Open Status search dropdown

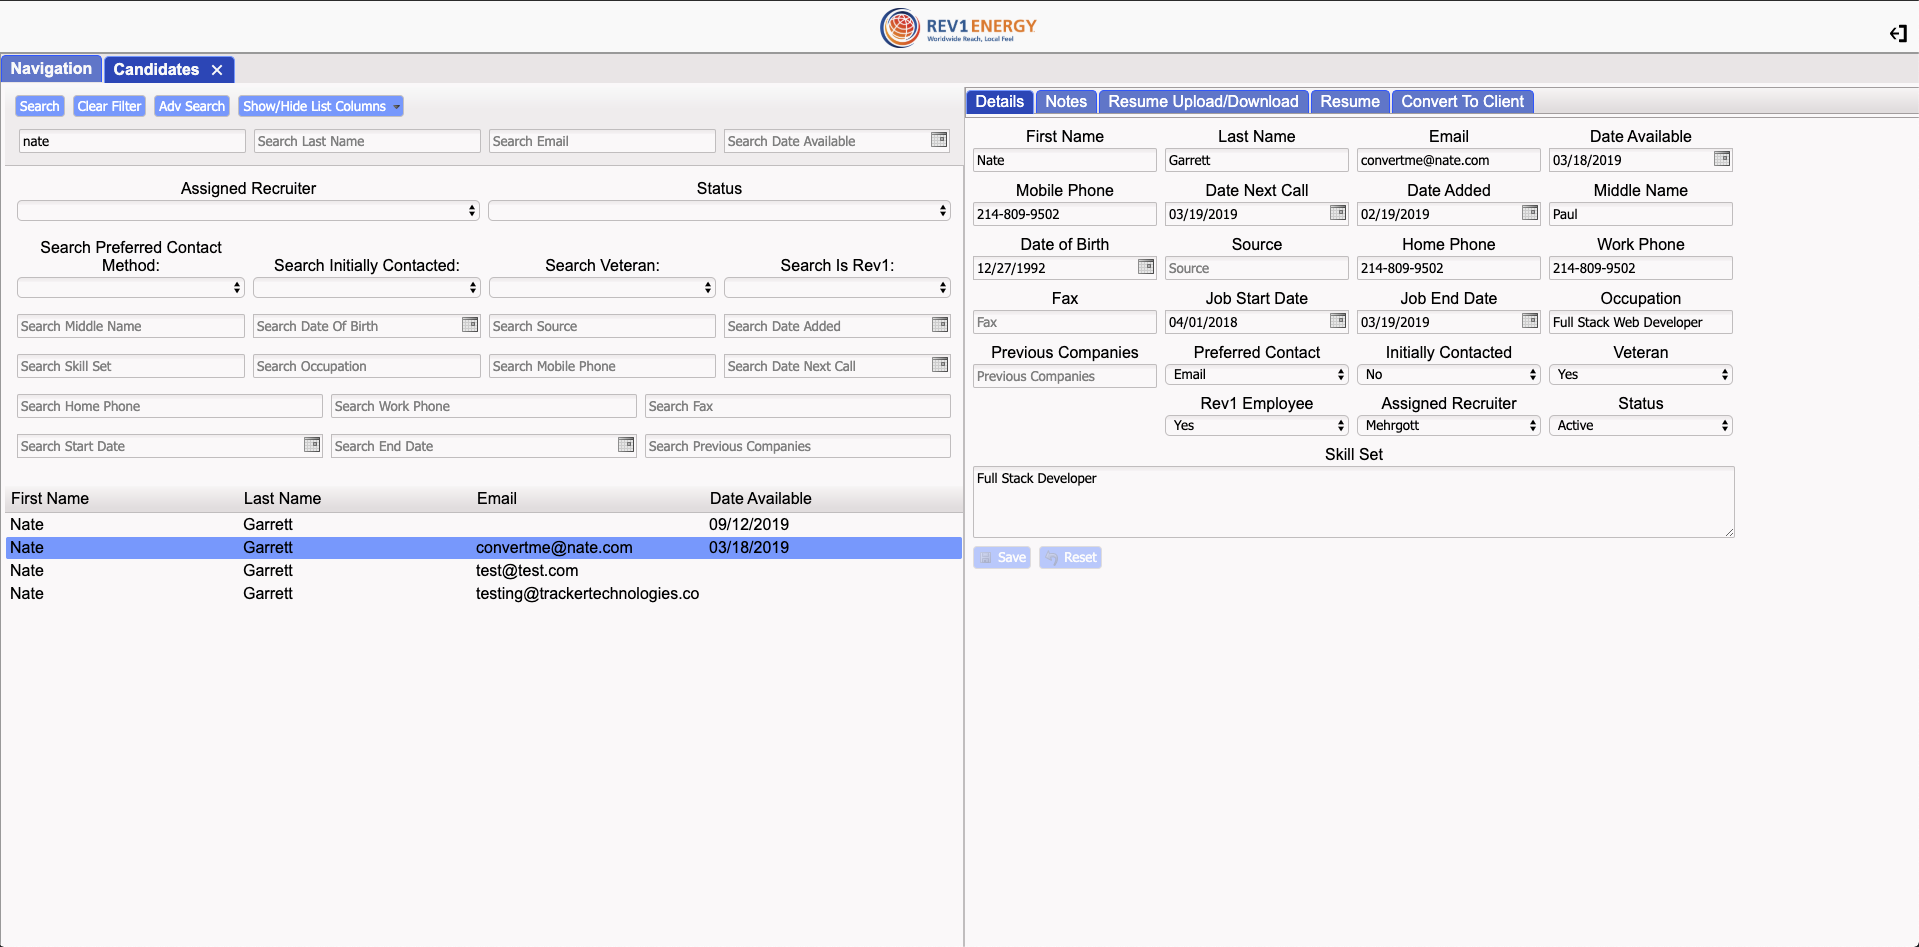click(719, 211)
